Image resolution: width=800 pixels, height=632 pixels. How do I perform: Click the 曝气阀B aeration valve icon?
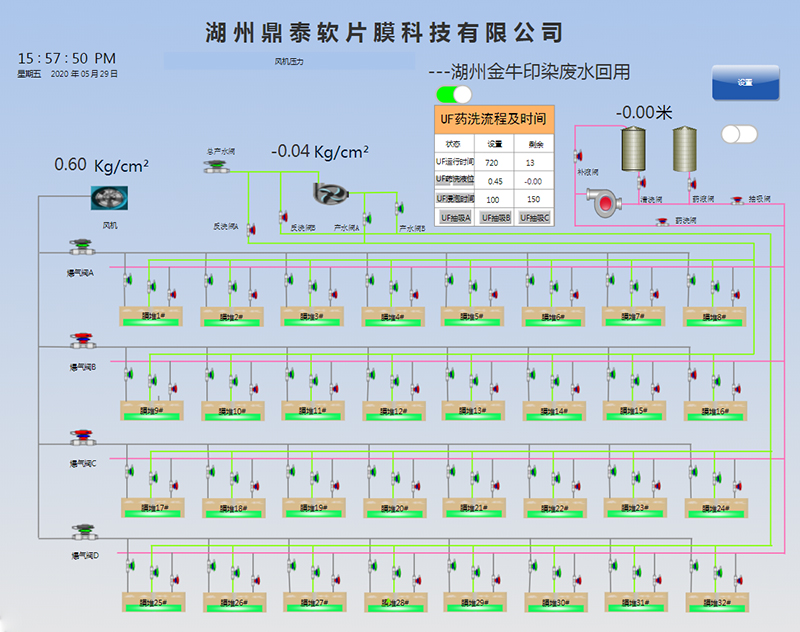(x=83, y=340)
